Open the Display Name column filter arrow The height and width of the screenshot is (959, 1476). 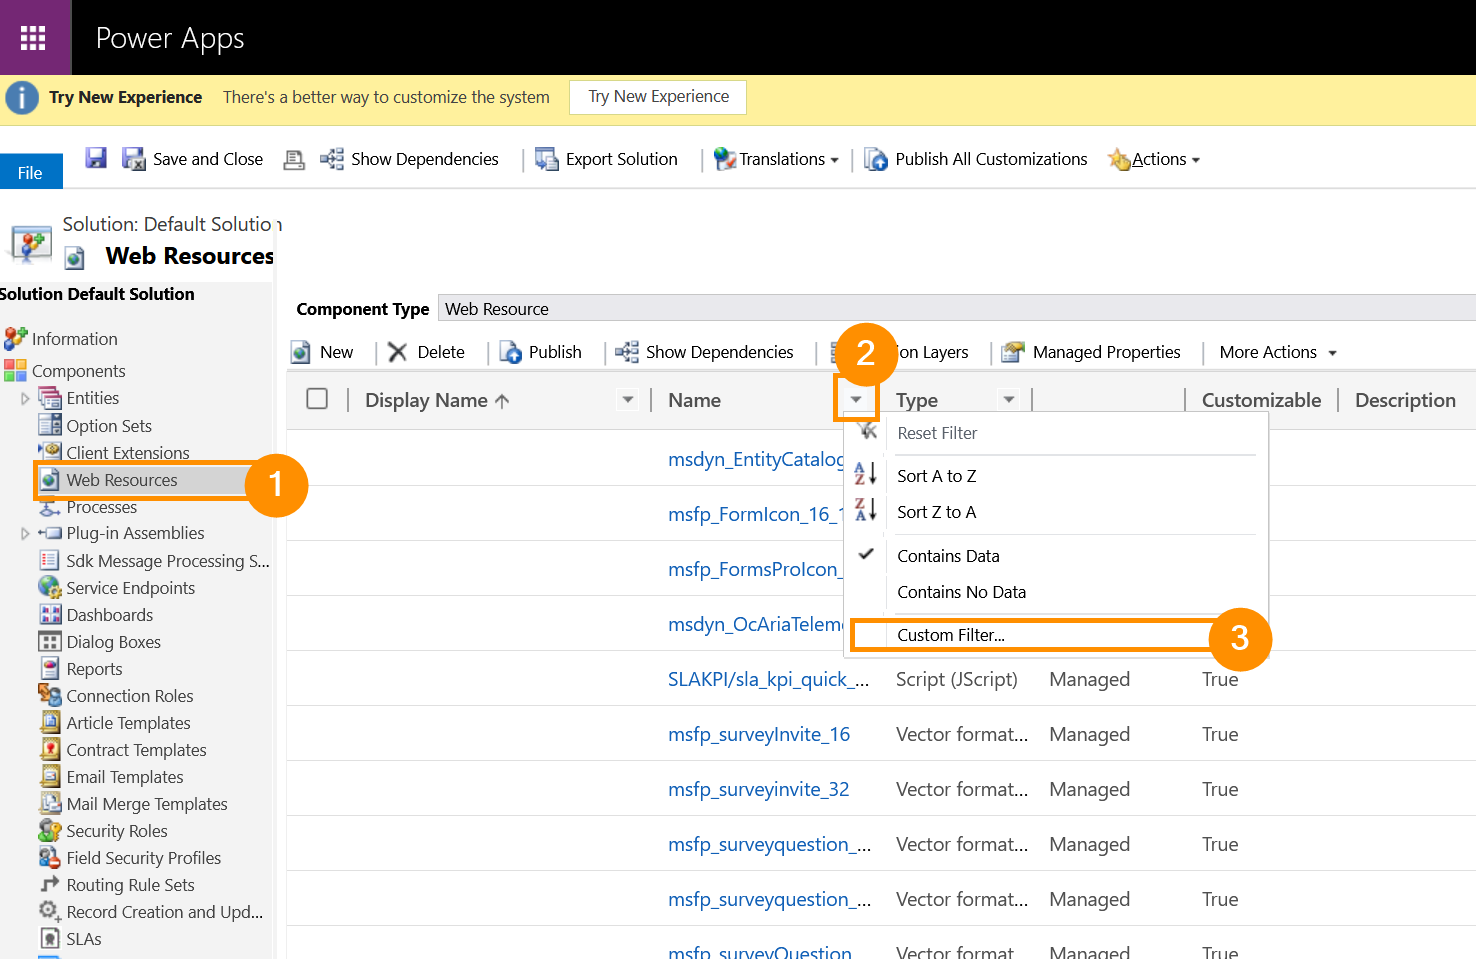(x=628, y=400)
